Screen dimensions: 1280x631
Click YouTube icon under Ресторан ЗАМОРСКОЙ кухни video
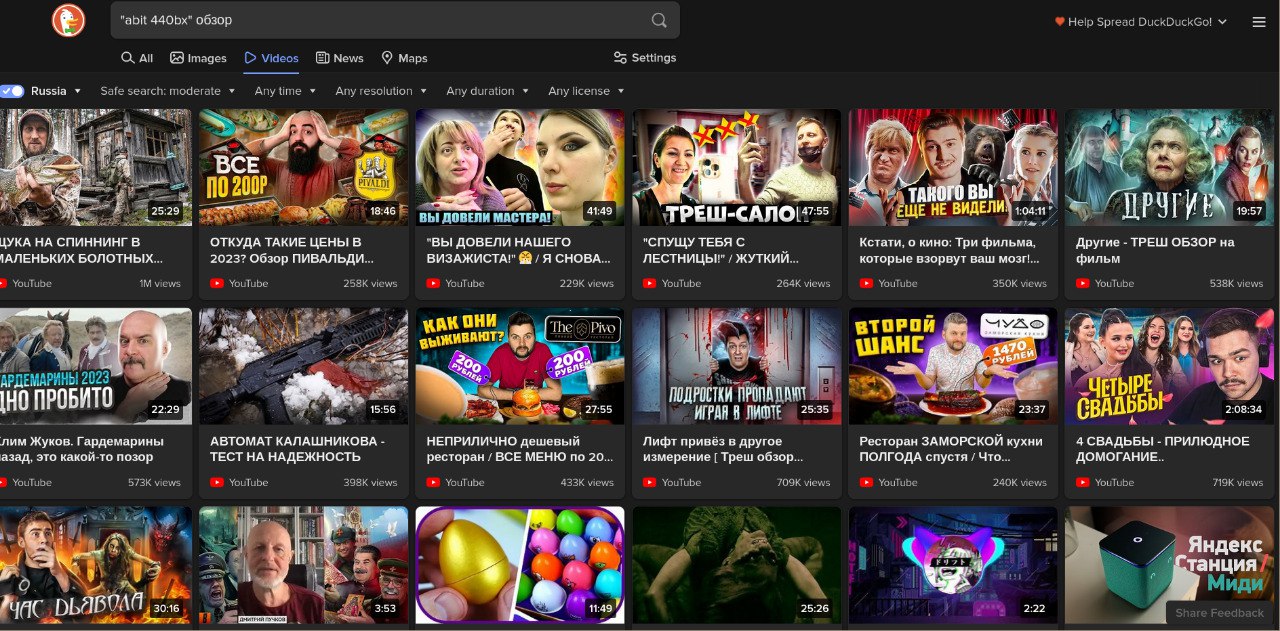tap(866, 482)
